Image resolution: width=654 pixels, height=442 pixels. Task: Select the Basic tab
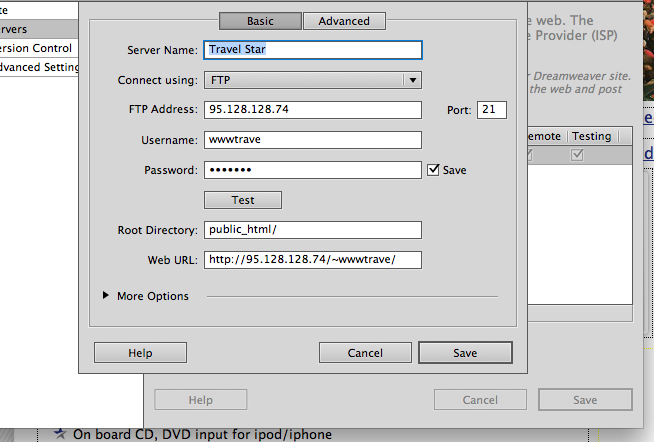click(260, 20)
